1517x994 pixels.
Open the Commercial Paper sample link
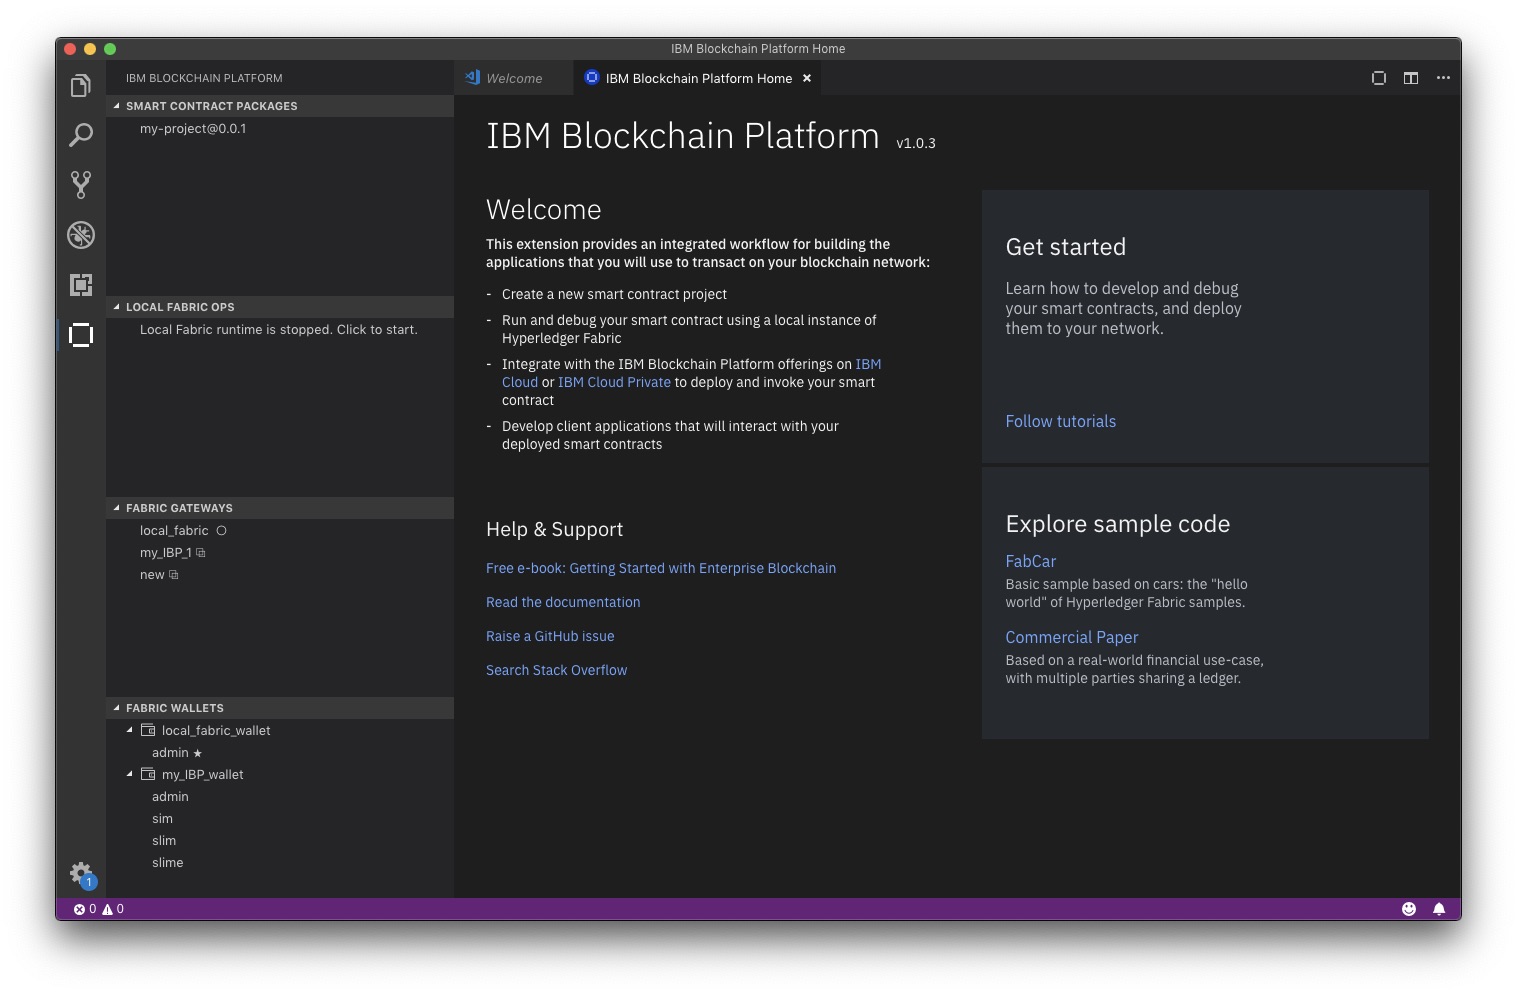(x=1072, y=638)
